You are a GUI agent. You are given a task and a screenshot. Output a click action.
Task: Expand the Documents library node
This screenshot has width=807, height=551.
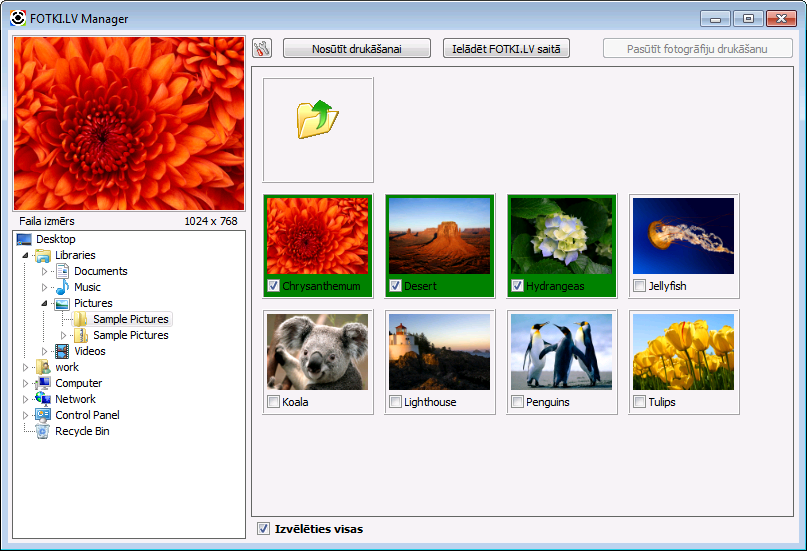click(x=44, y=271)
